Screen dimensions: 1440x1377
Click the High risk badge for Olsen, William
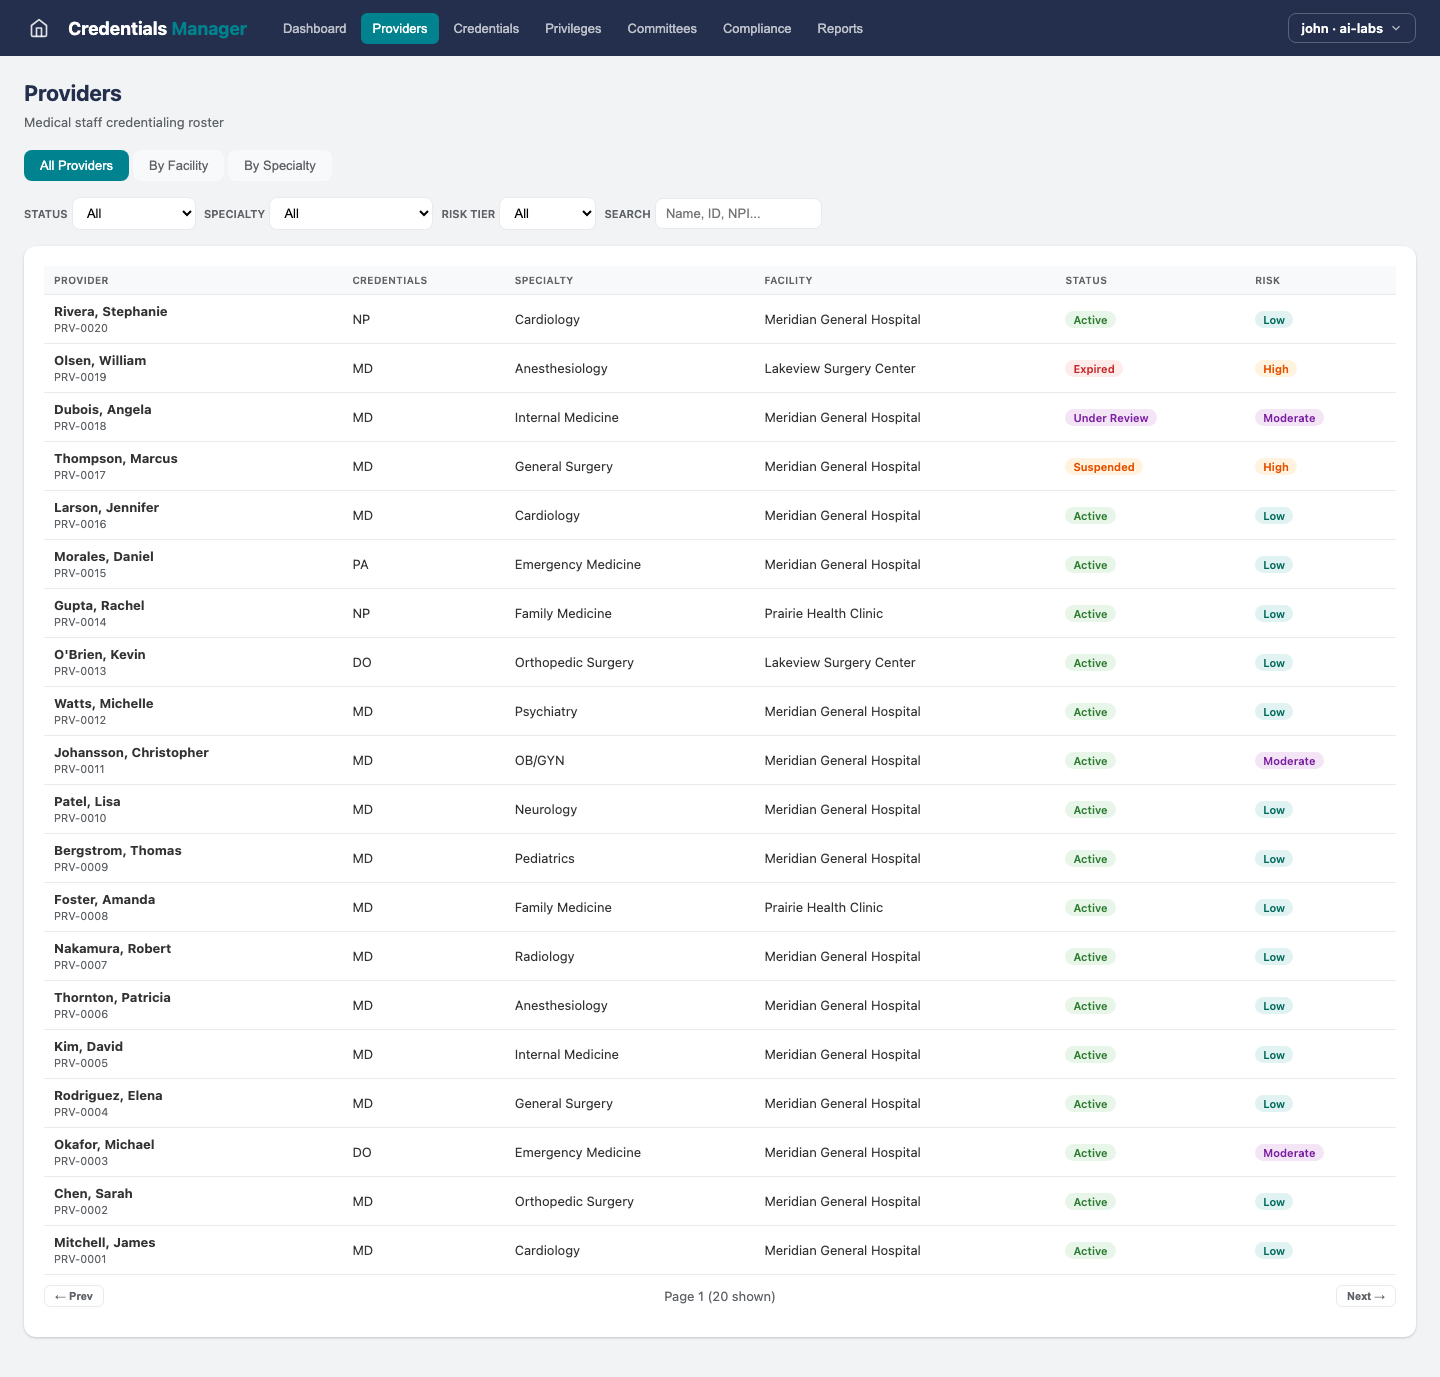[1276, 368]
